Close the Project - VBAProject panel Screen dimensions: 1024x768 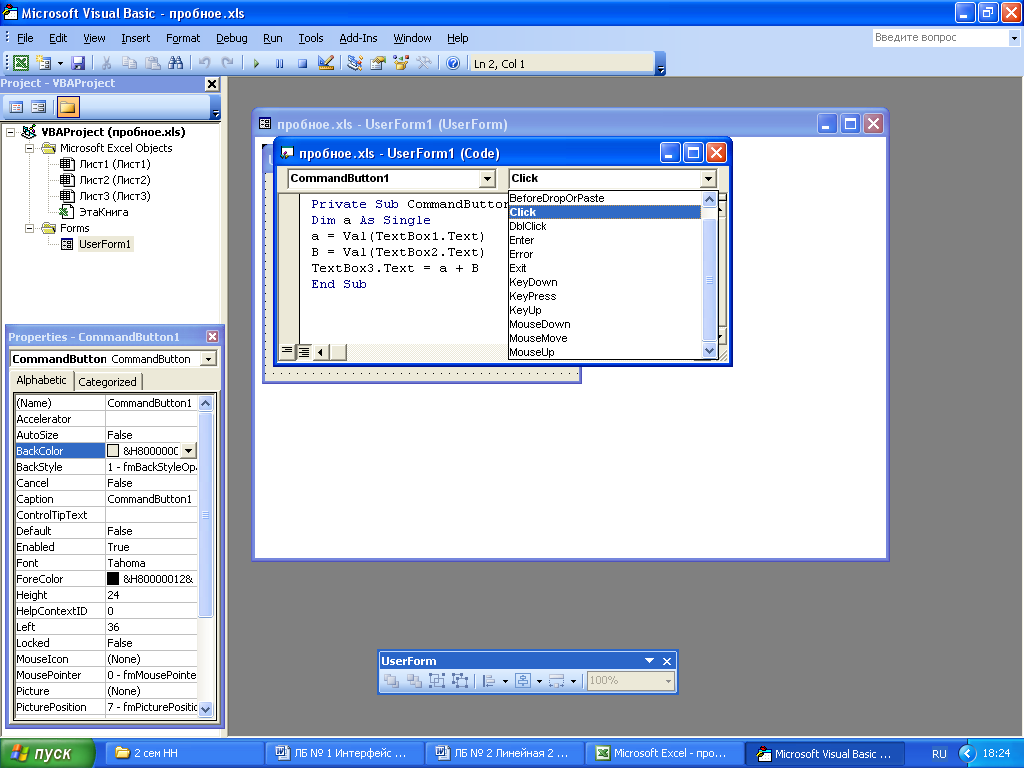[212, 84]
